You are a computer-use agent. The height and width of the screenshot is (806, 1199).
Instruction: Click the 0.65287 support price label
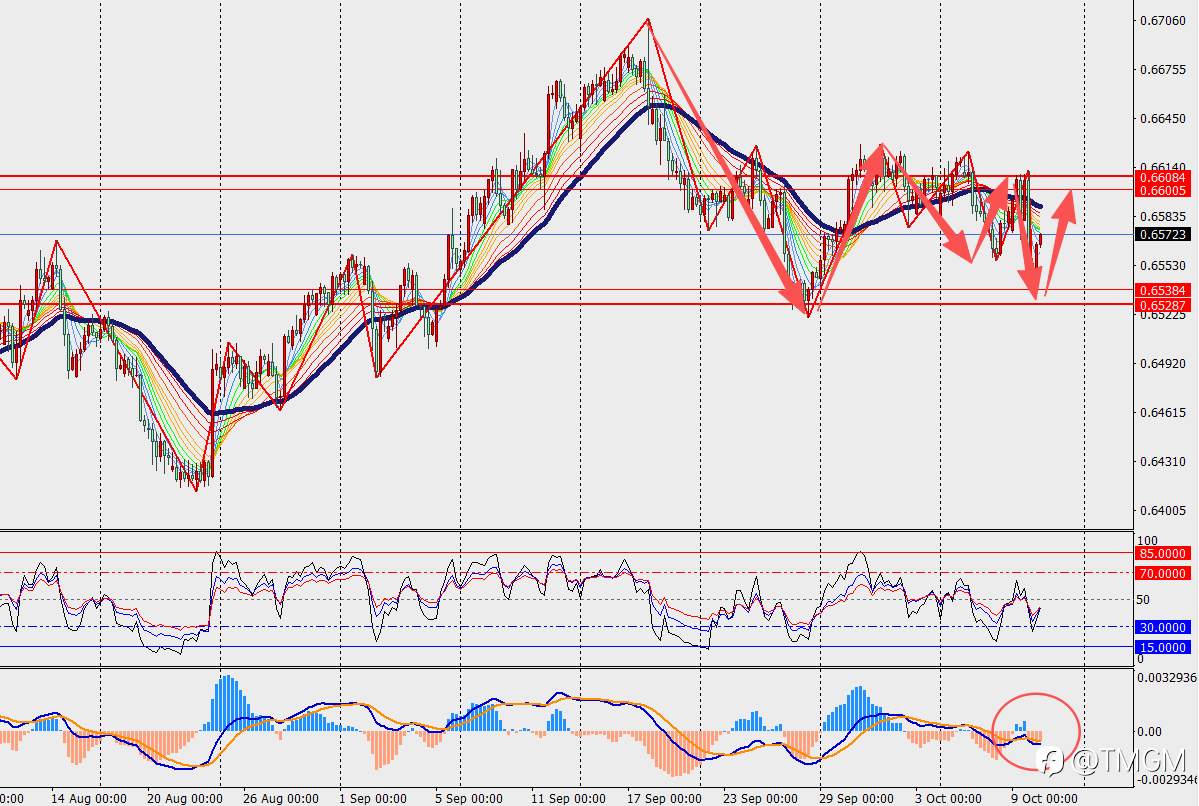(x=1162, y=305)
